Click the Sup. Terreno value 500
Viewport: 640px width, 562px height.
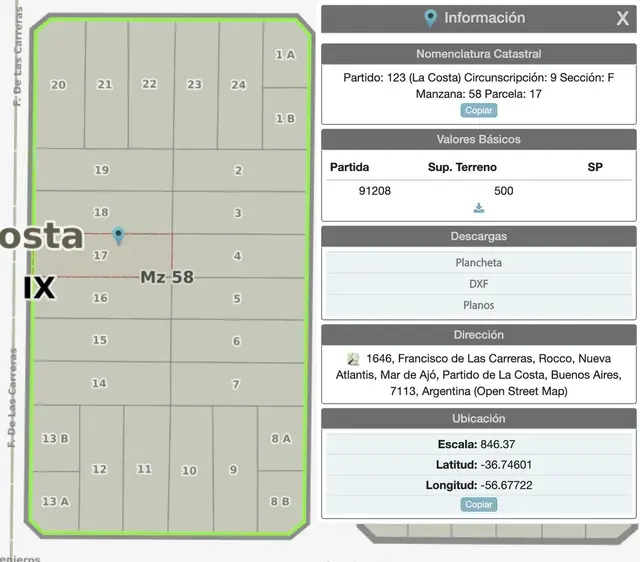(504, 191)
